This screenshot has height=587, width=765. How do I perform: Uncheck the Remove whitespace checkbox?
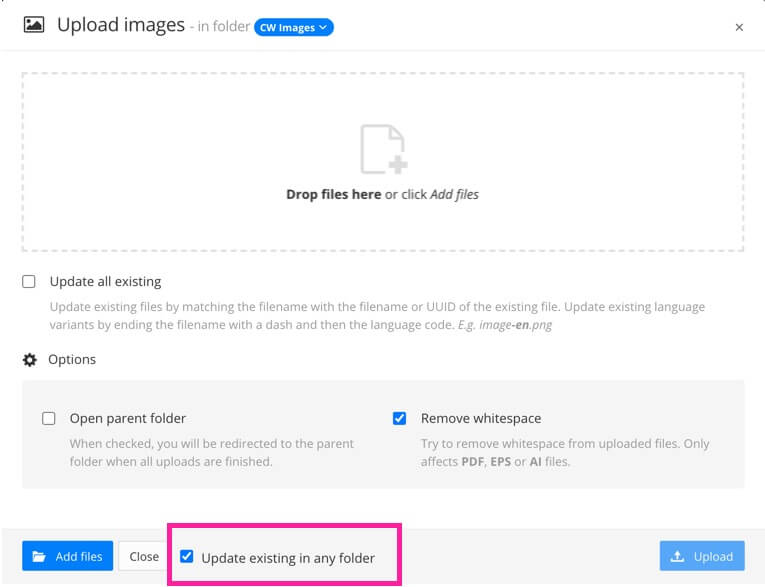coord(399,418)
